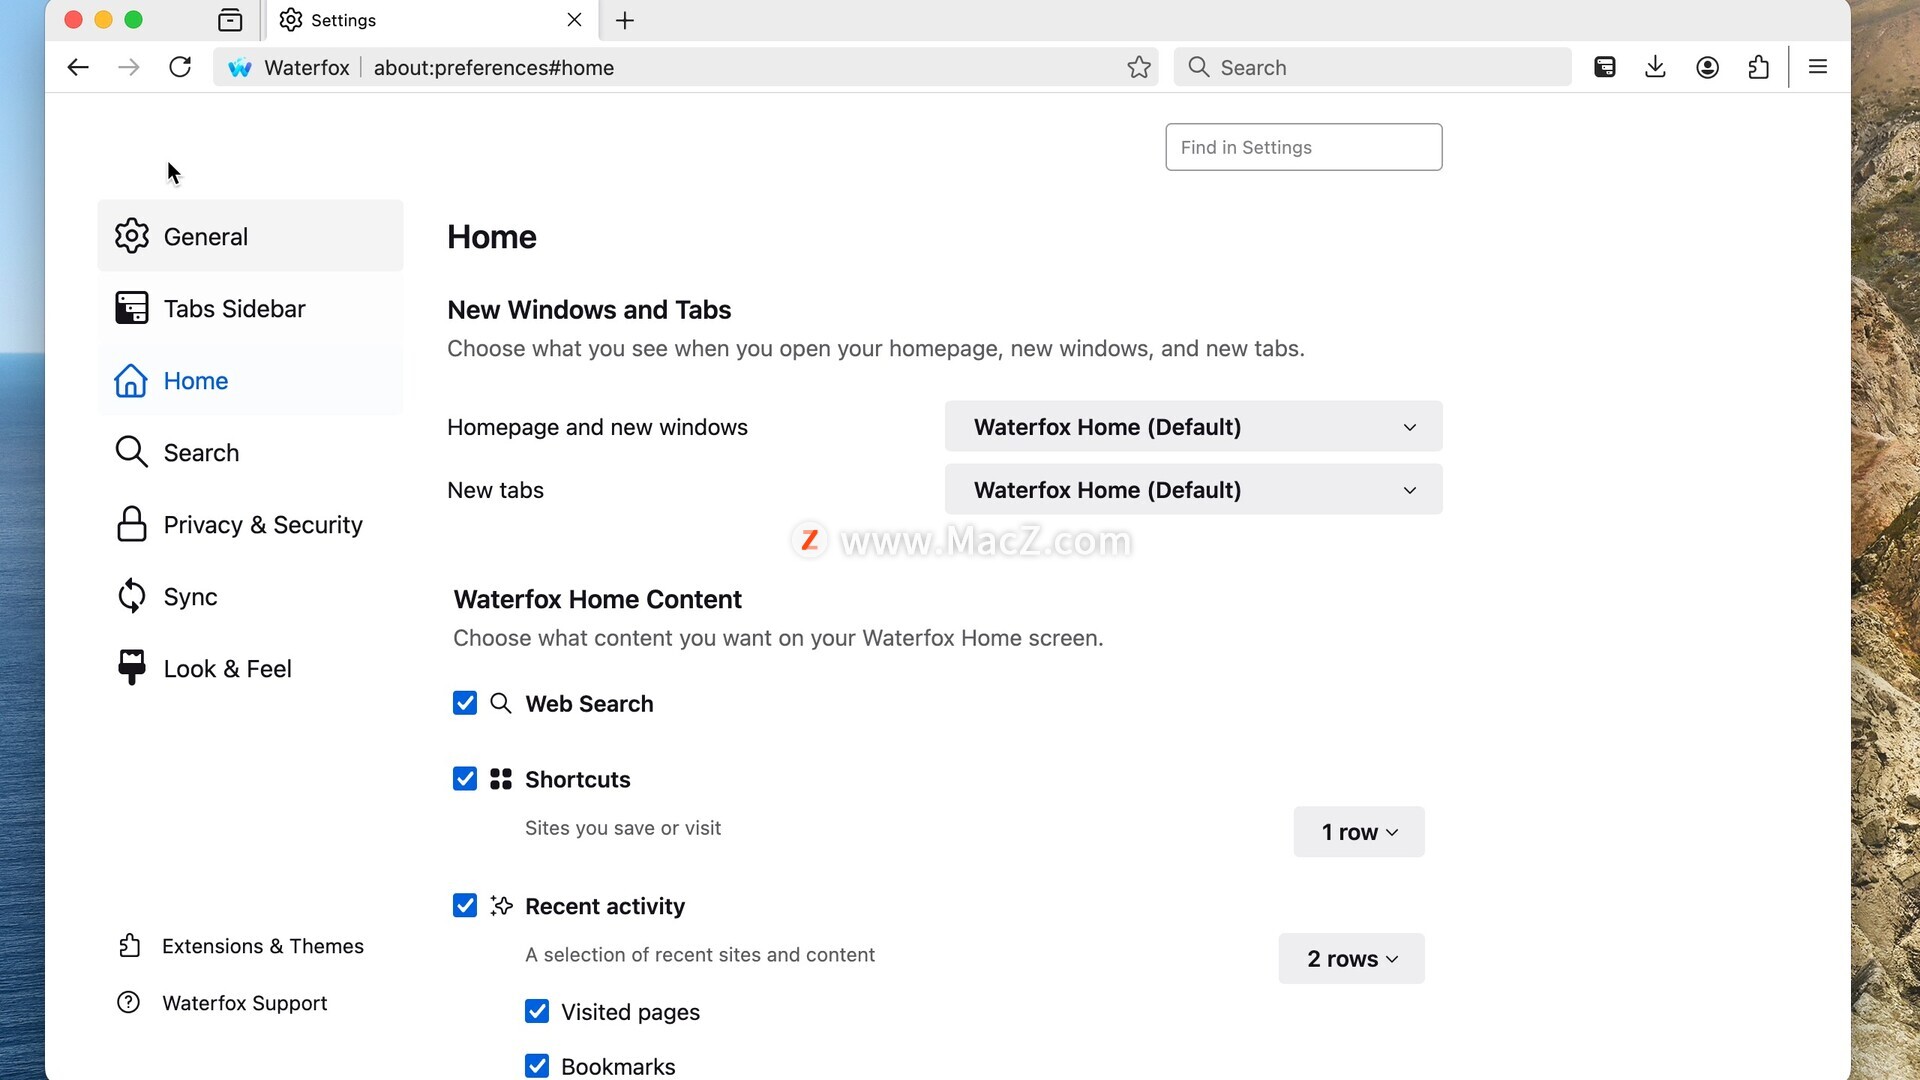Click the list all tabs icon
This screenshot has height=1080, width=1920.
230,20
